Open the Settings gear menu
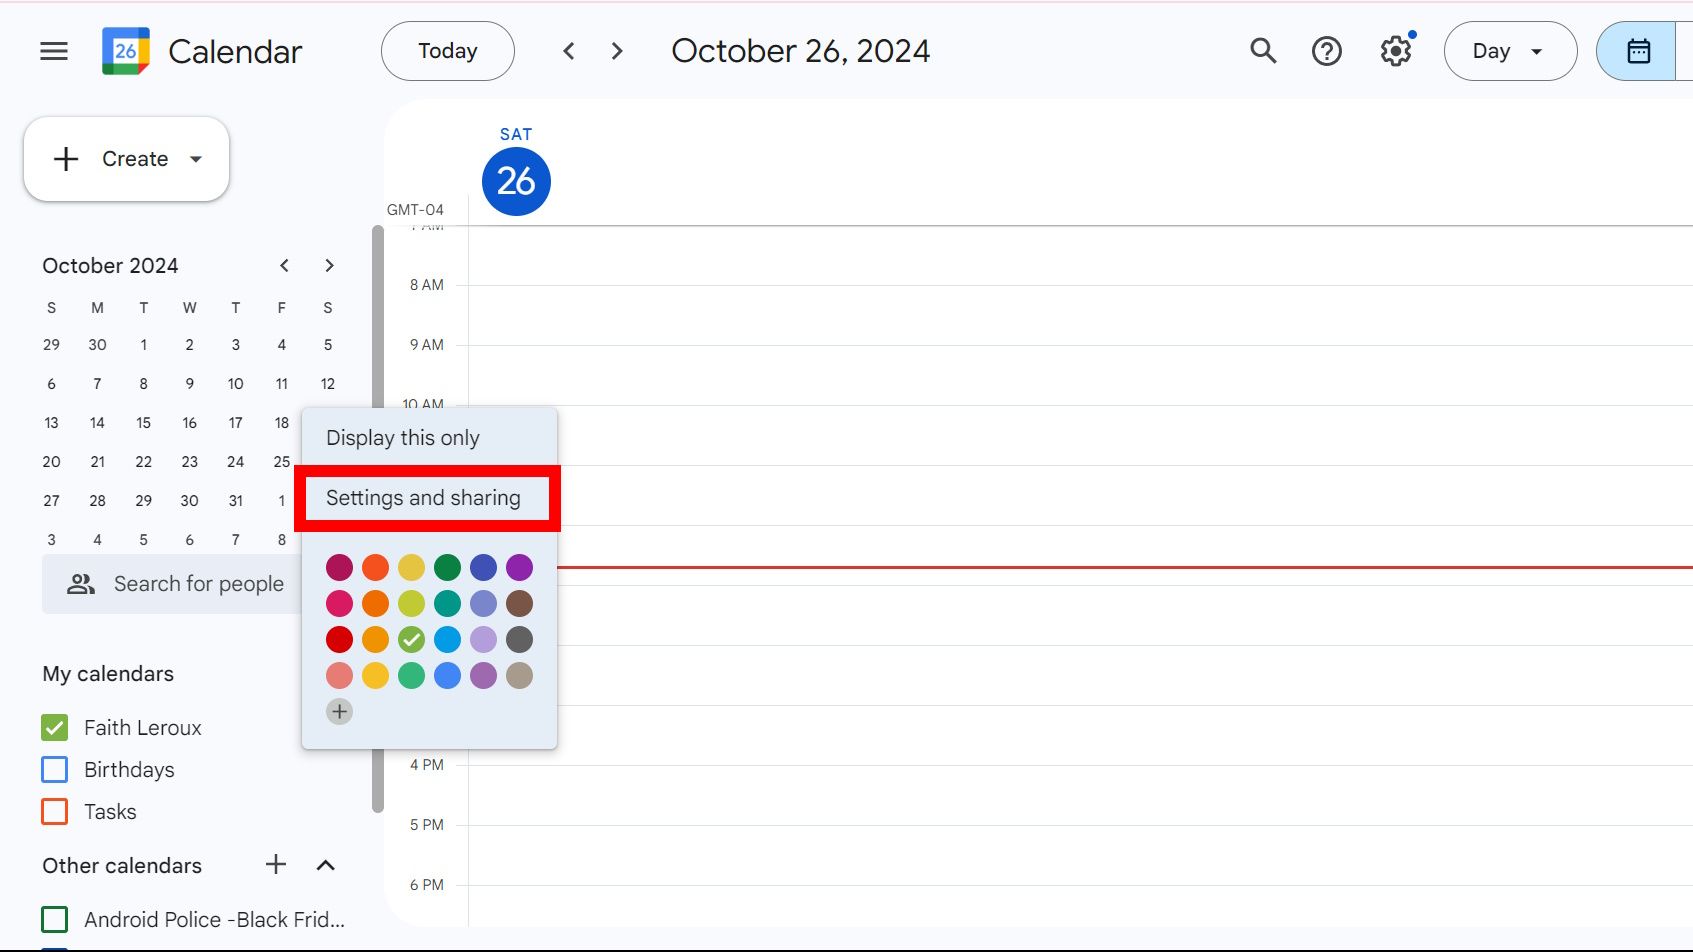This screenshot has height=952, width=1693. pyautogui.click(x=1396, y=51)
